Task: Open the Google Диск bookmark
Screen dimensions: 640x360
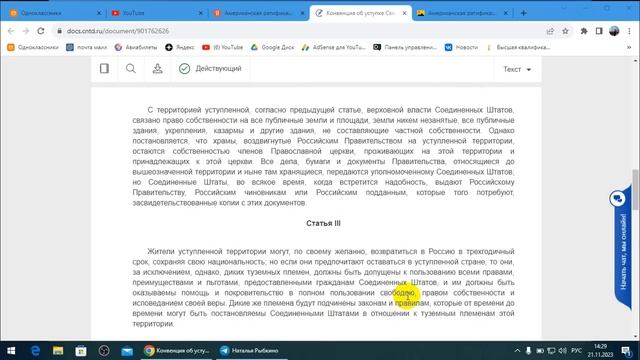Action: 272,47
